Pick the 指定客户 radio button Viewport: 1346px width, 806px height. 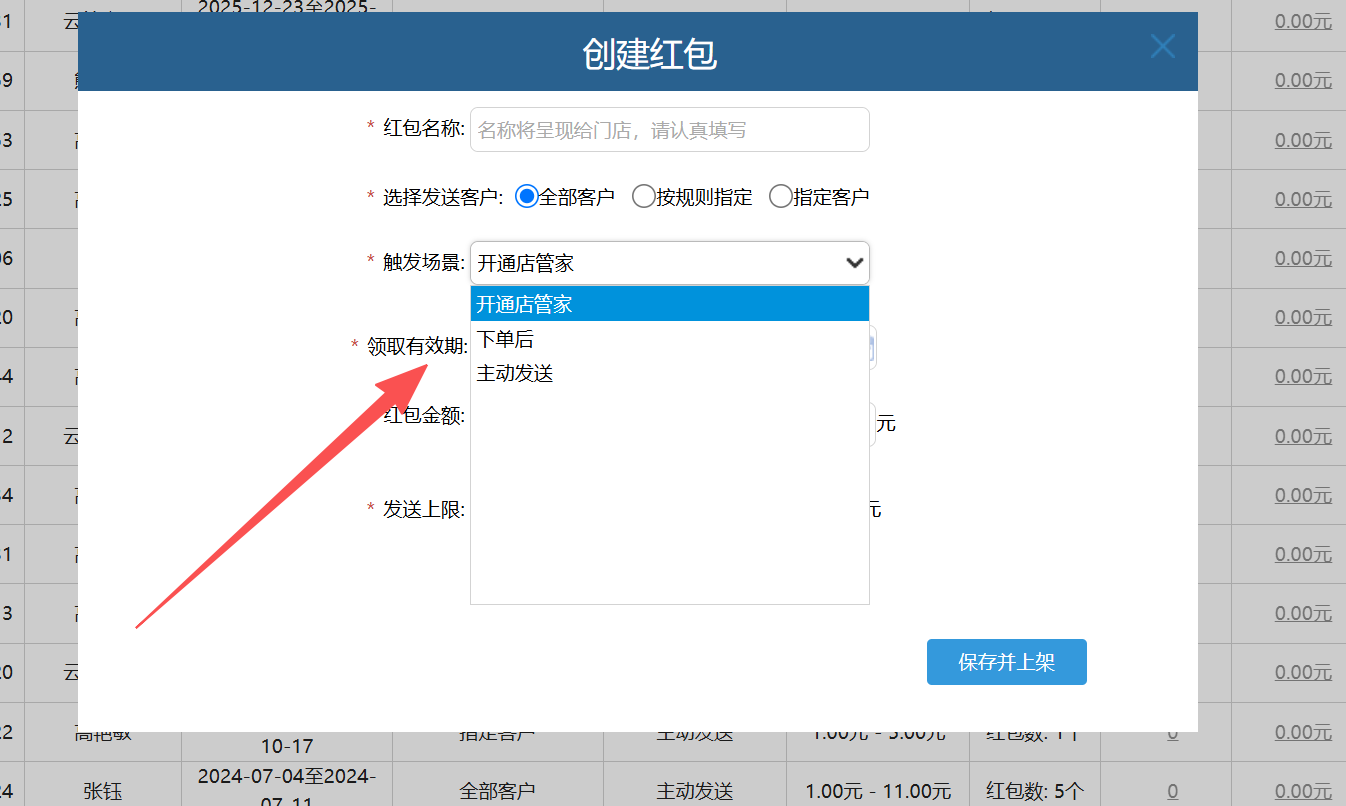(780, 197)
